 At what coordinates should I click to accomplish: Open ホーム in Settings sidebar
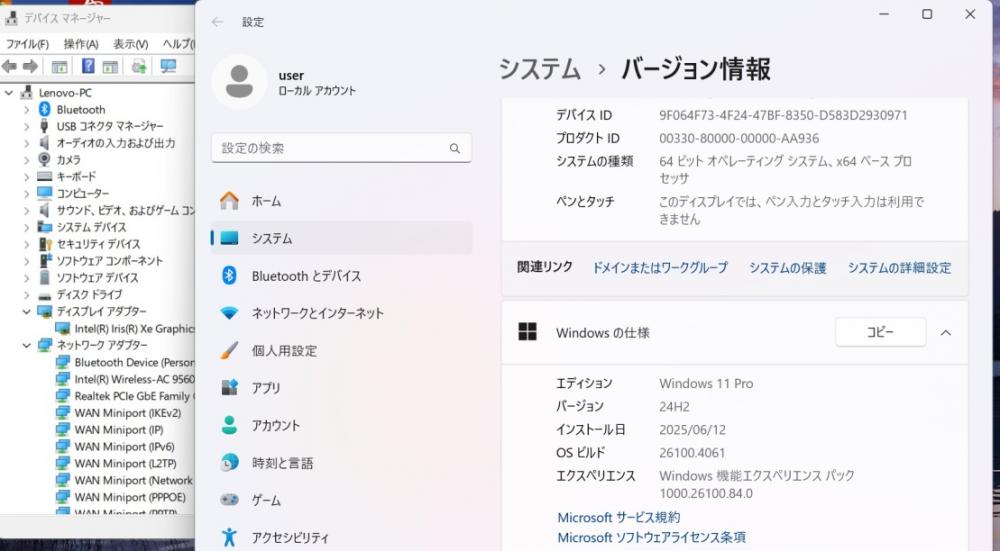pos(341,201)
